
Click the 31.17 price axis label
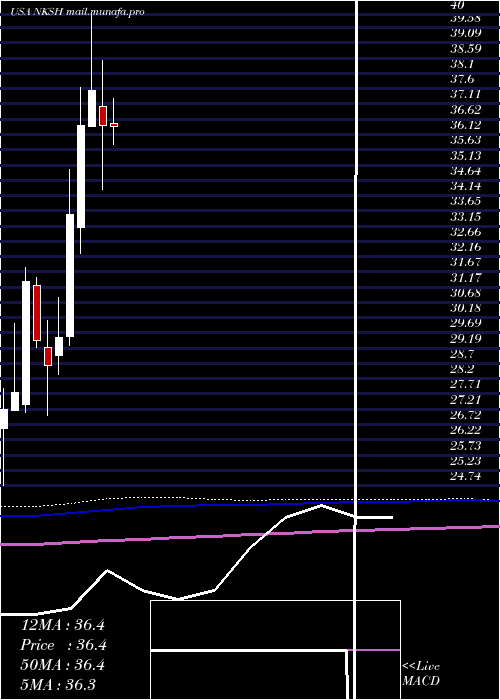point(465,278)
